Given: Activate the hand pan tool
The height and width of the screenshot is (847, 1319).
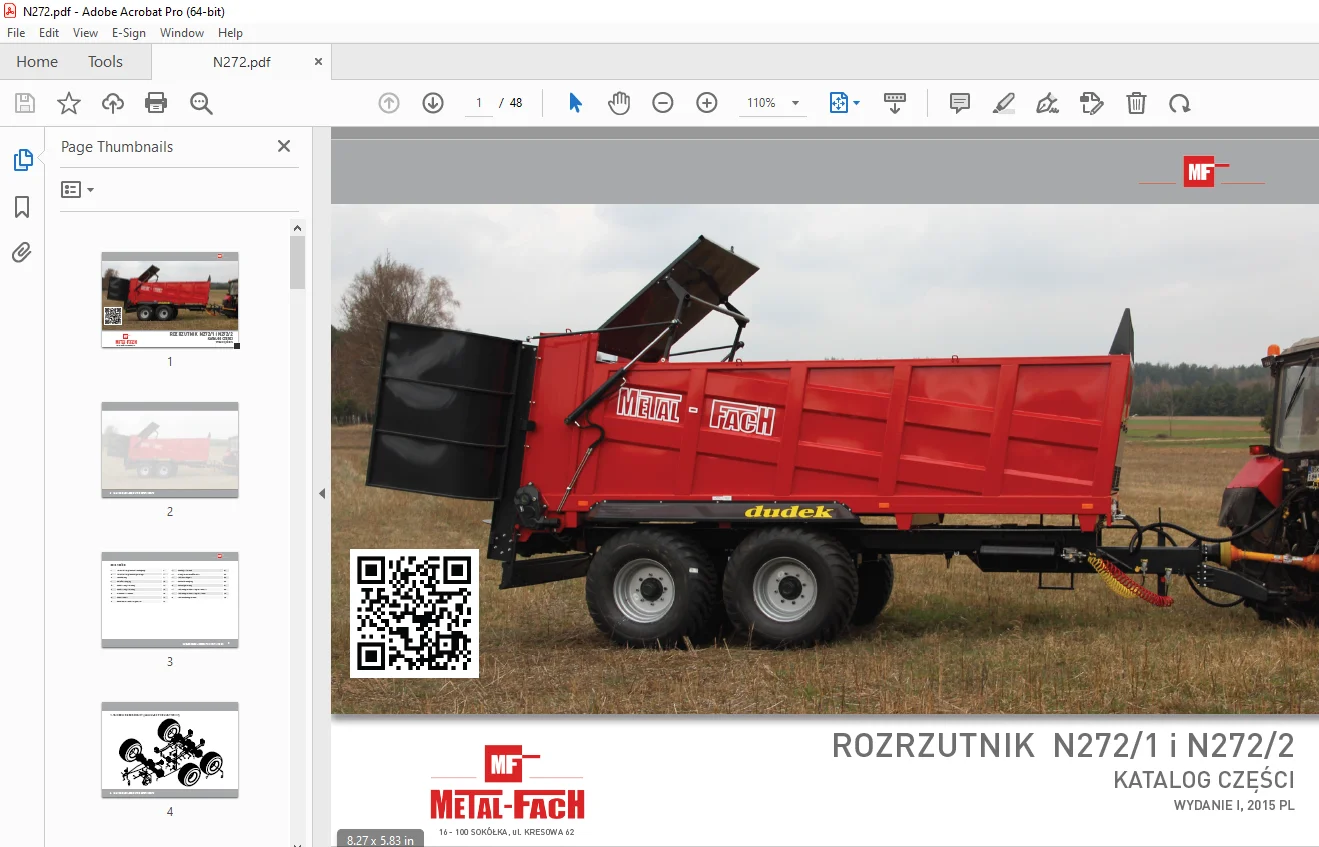Looking at the screenshot, I should 619,103.
